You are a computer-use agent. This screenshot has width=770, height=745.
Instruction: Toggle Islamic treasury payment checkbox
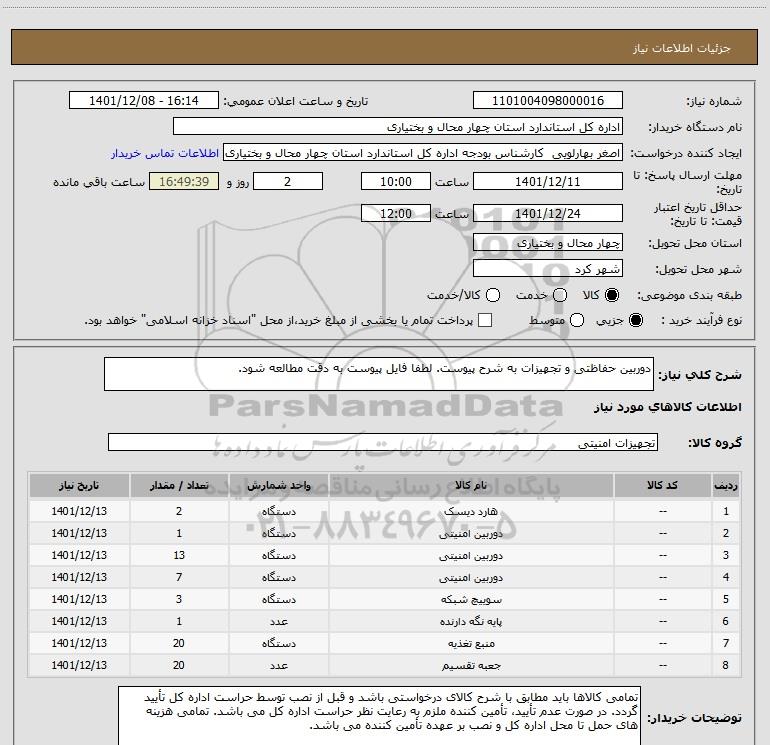pos(485,320)
